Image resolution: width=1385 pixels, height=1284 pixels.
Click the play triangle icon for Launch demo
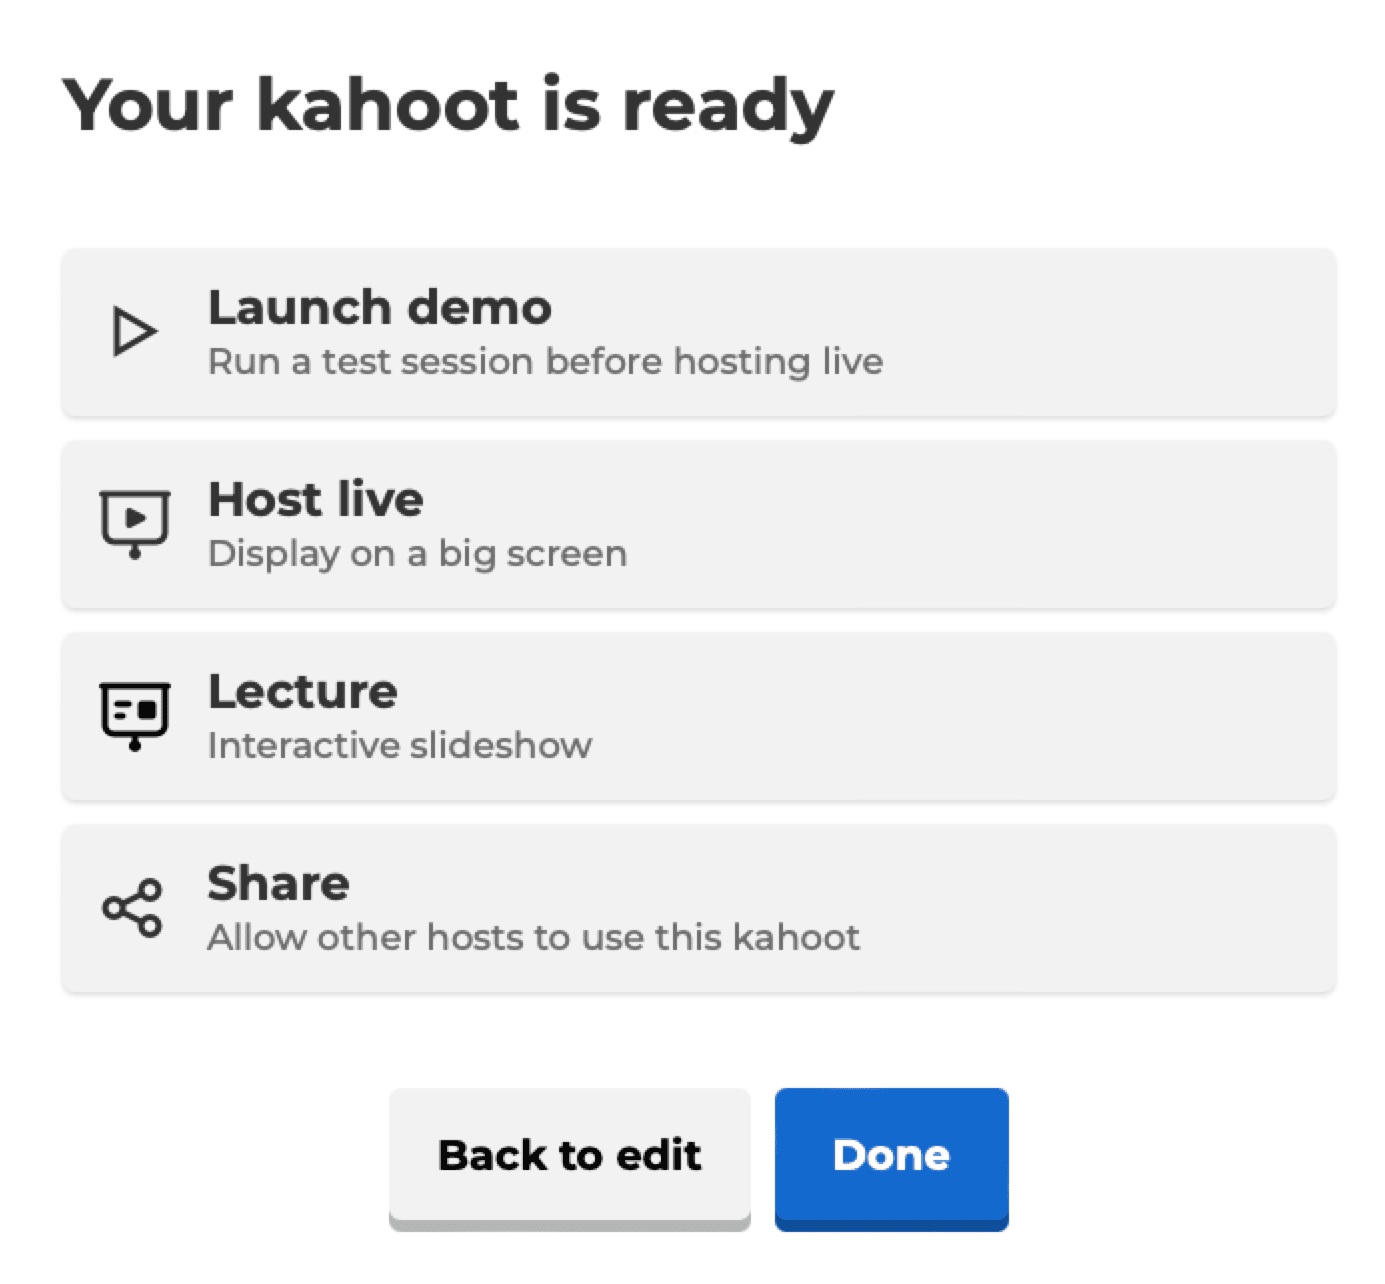tap(134, 332)
